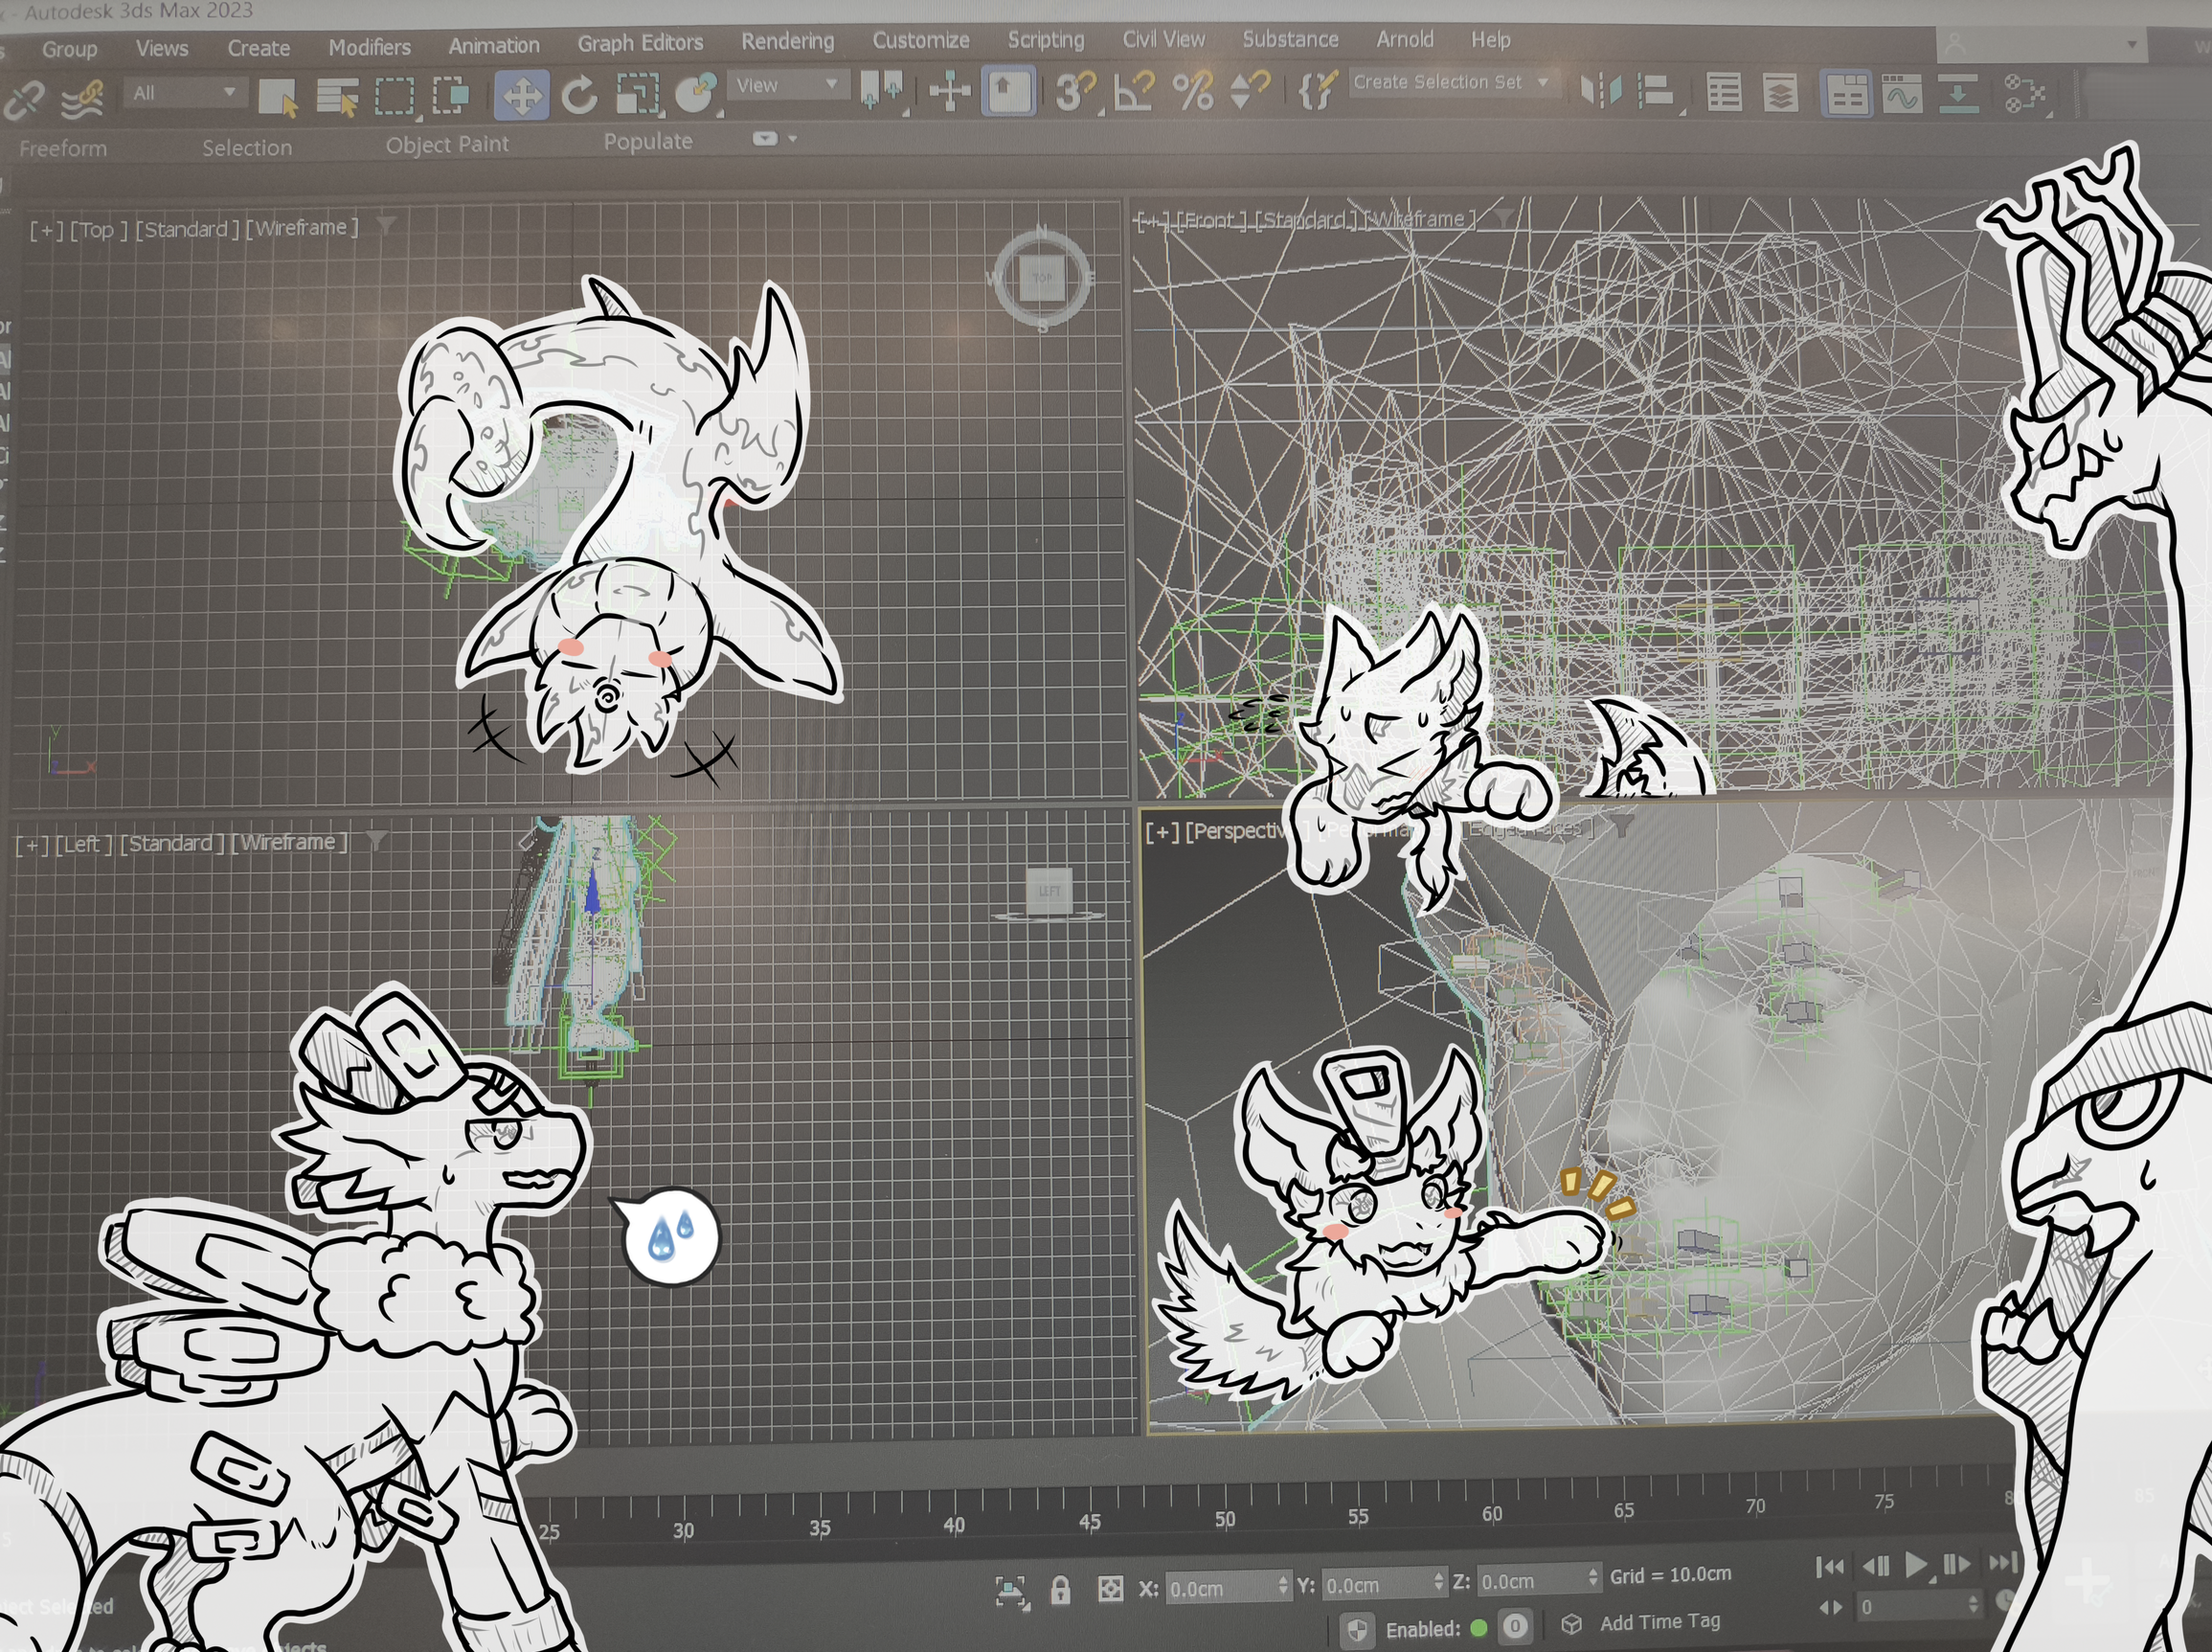Click the Play Animation button
The height and width of the screenshot is (1652, 2212).
tap(1915, 1565)
